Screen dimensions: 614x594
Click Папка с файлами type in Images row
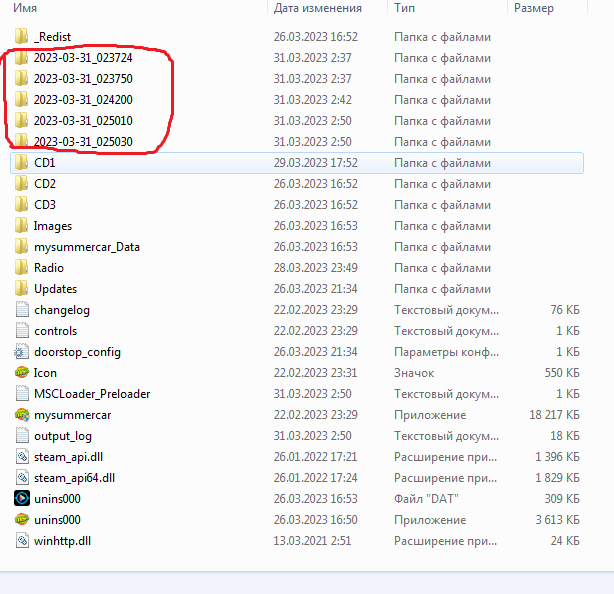pos(442,226)
